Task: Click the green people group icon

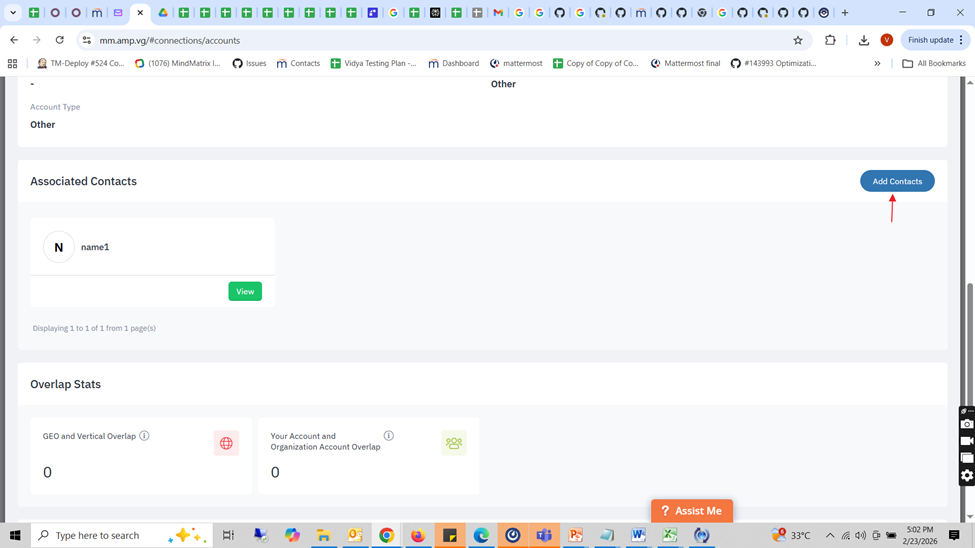Action: [x=454, y=443]
